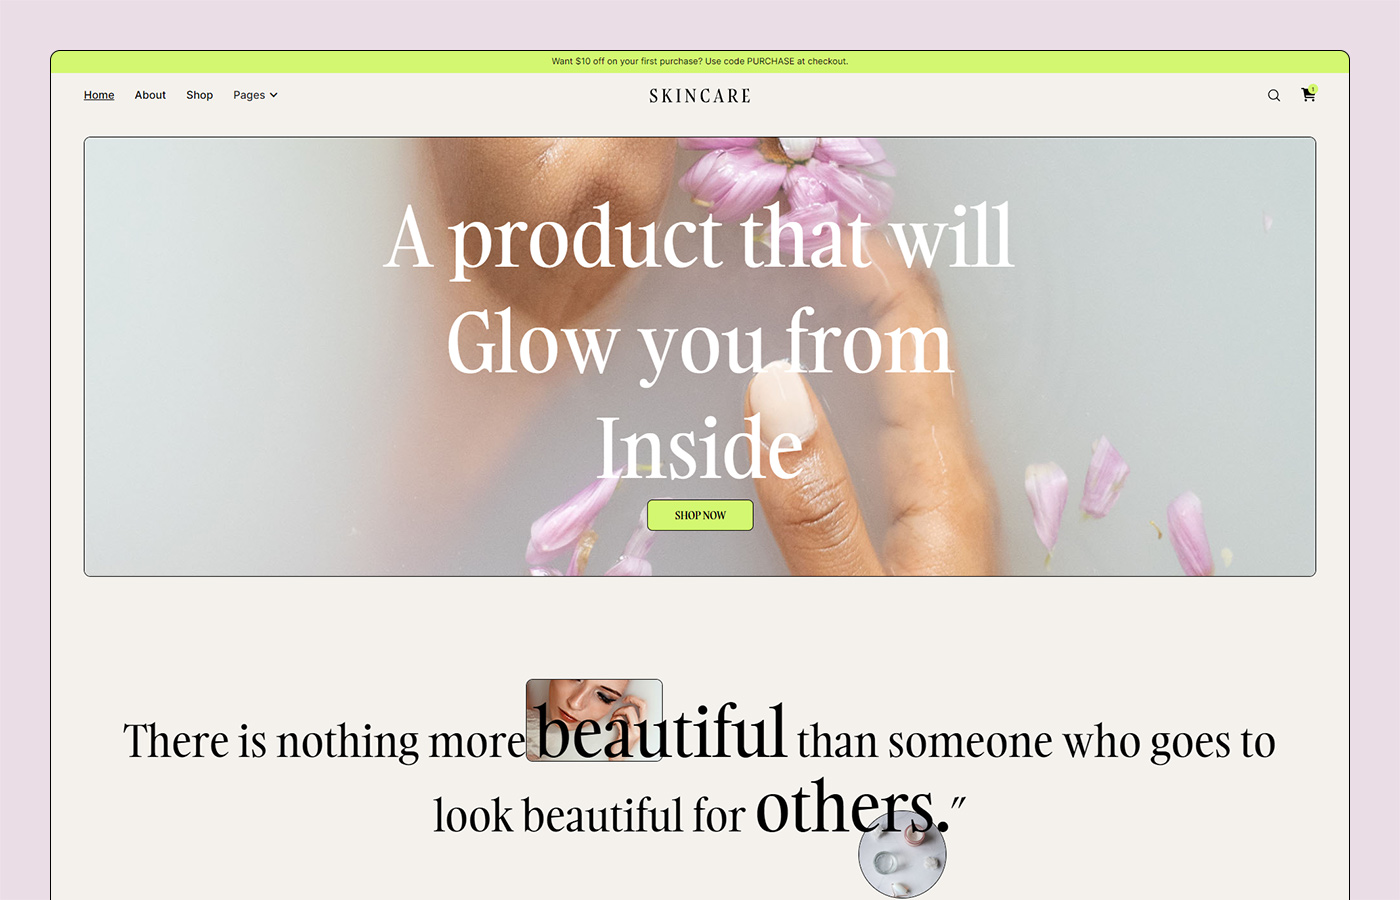Click the green cart count badge
Screen dimensions: 1400x900
pos(1313,89)
